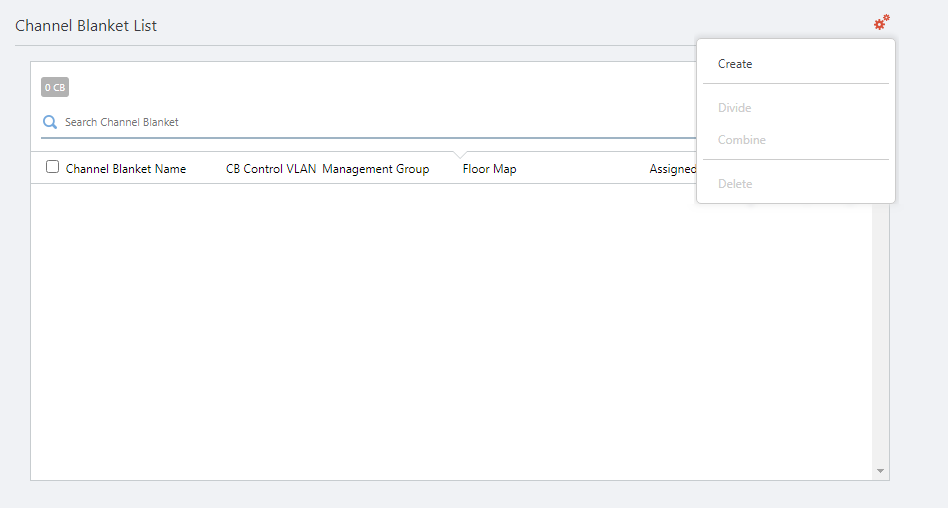This screenshot has height=508, width=948.
Task: Click the Floor Map column header
Action: [x=489, y=169]
